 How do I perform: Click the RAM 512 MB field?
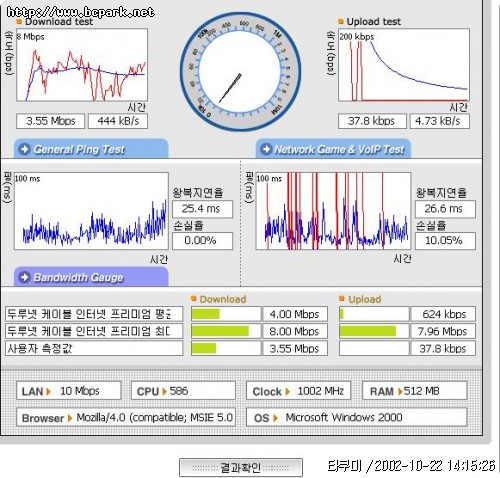coord(414,391)
